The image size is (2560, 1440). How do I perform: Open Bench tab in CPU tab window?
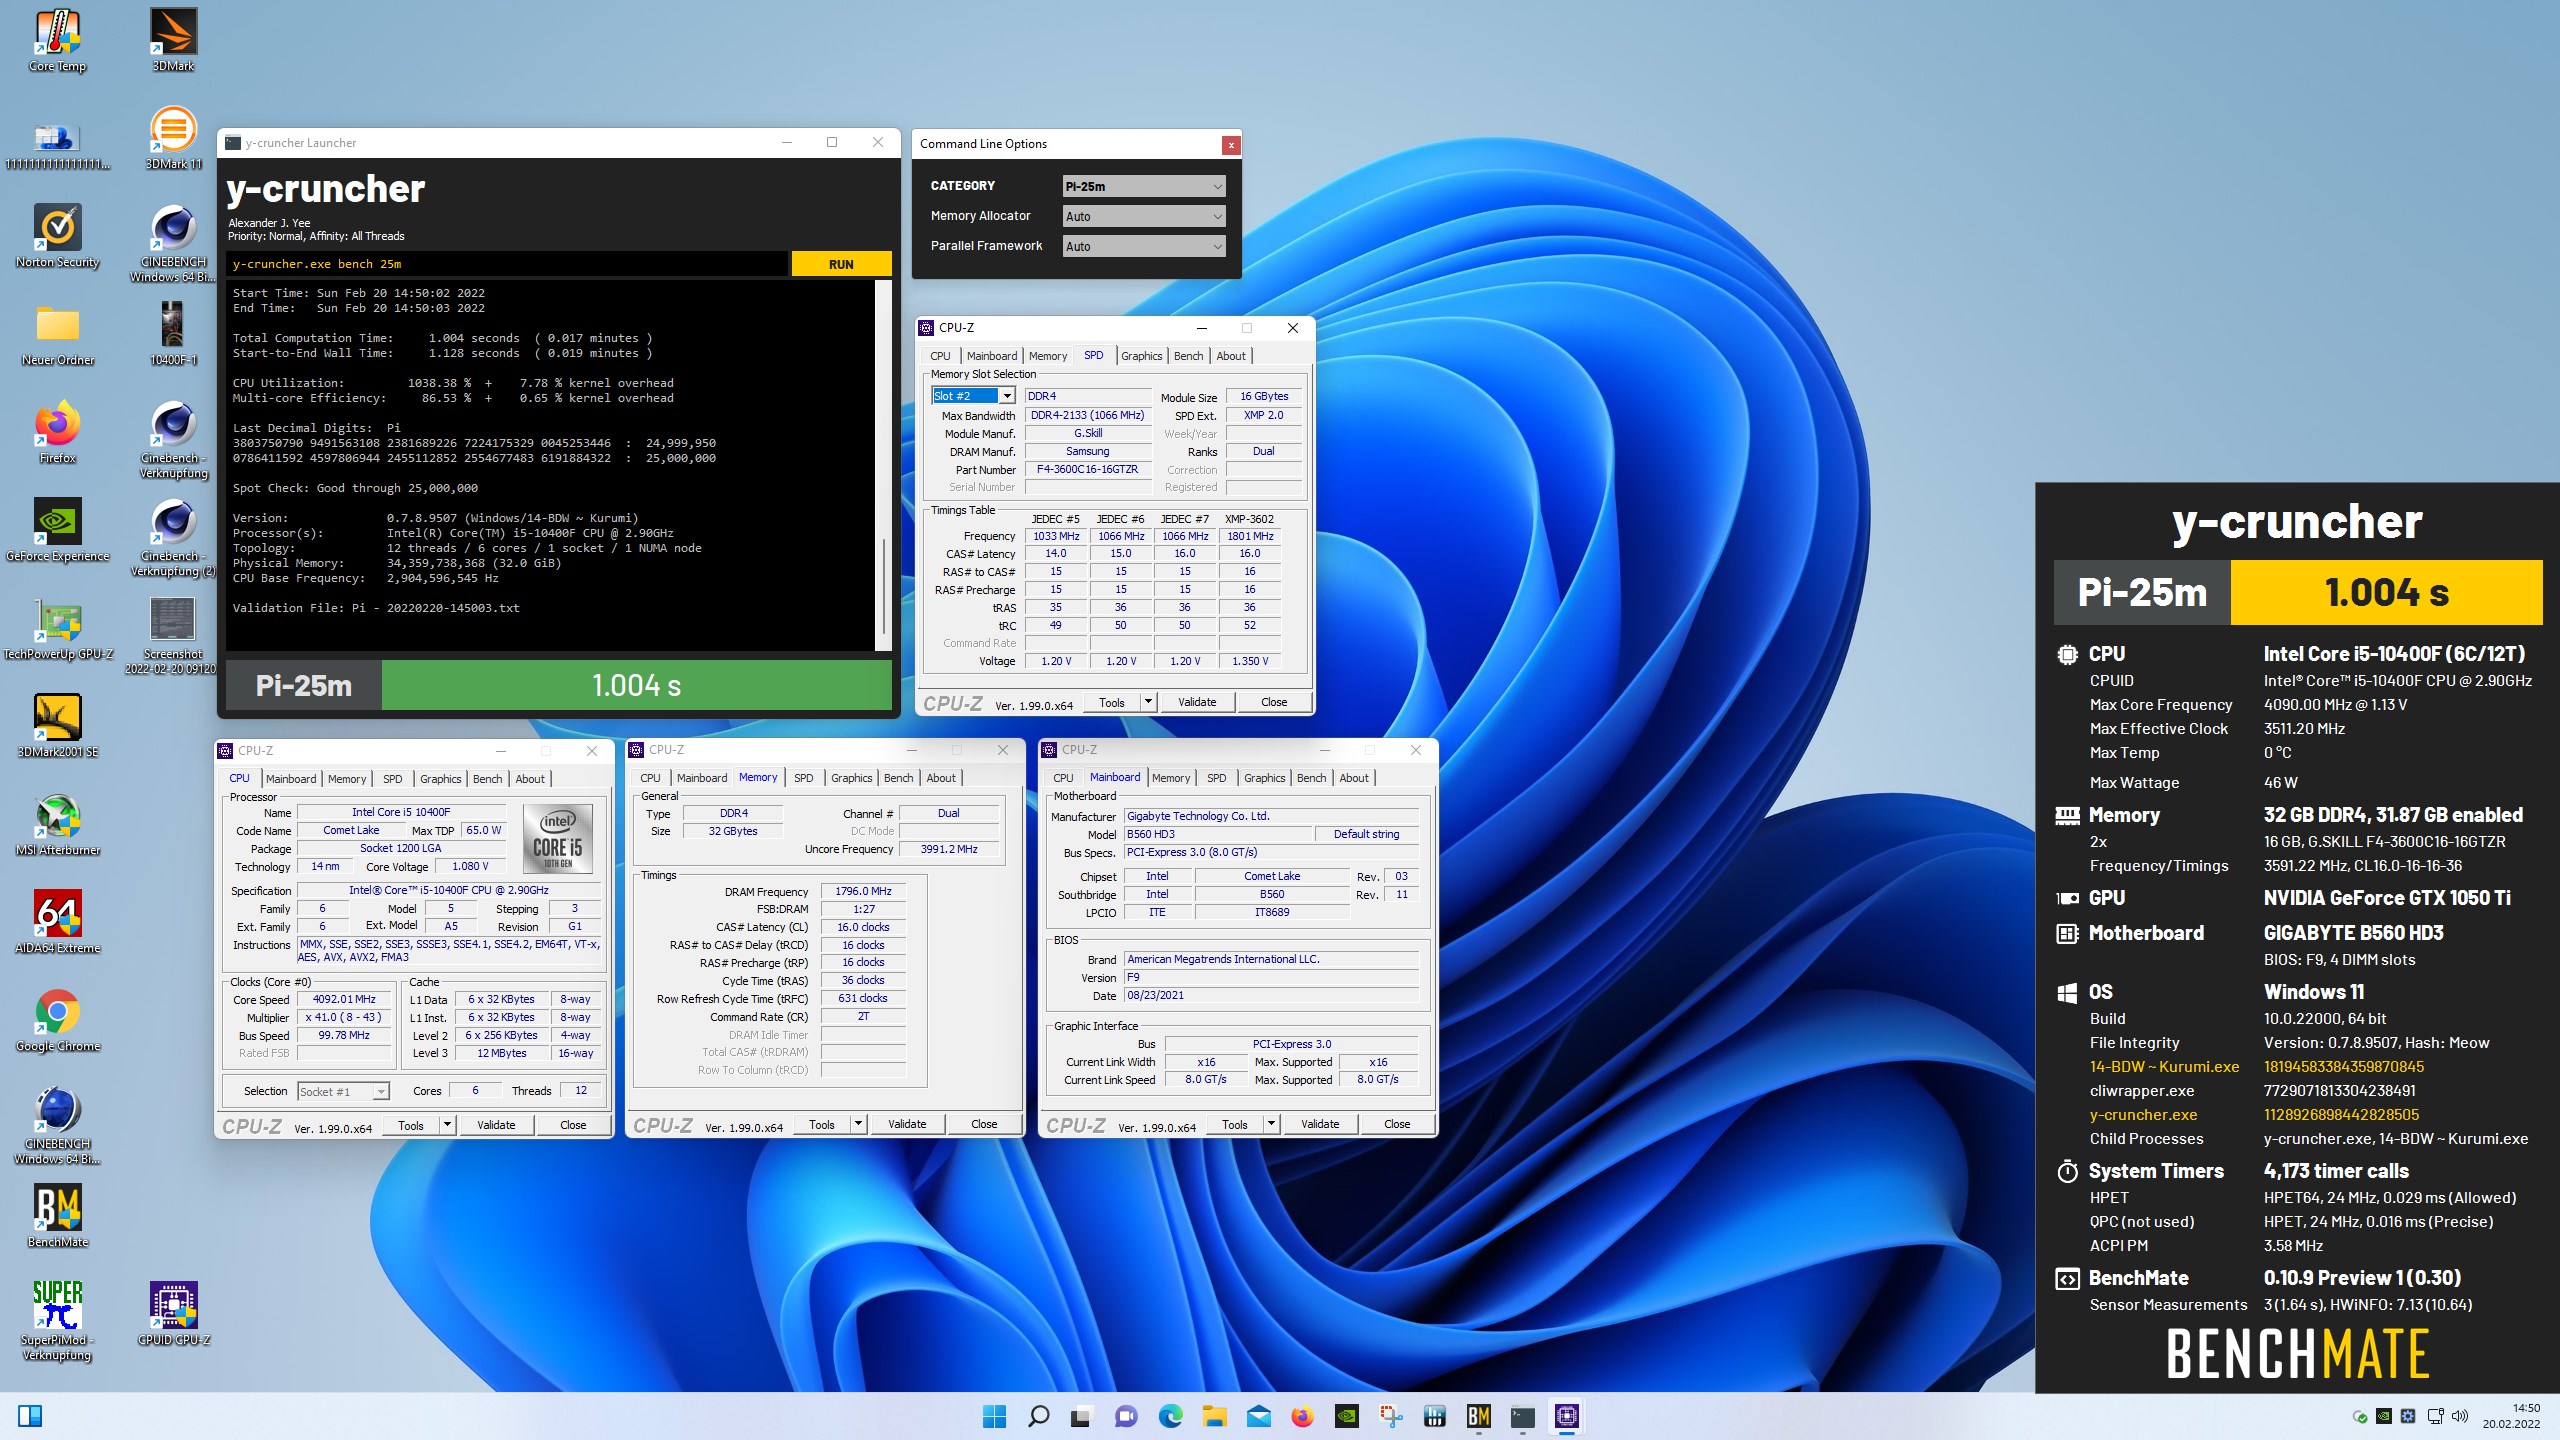pos(487,779)
